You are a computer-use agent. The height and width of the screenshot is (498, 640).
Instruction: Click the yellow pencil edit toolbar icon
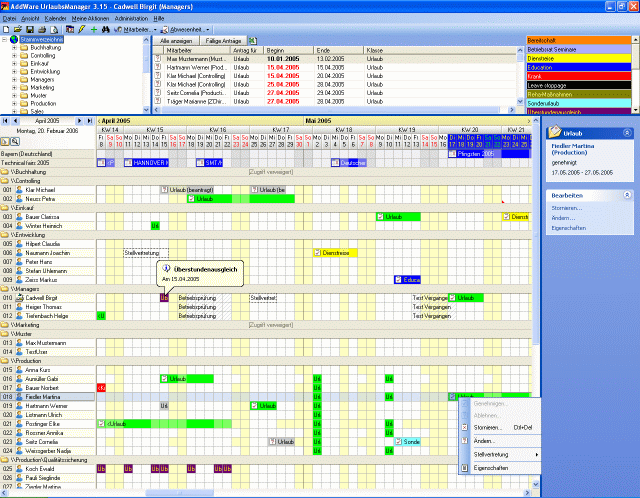pyautogui.click(x=82, y=29)
